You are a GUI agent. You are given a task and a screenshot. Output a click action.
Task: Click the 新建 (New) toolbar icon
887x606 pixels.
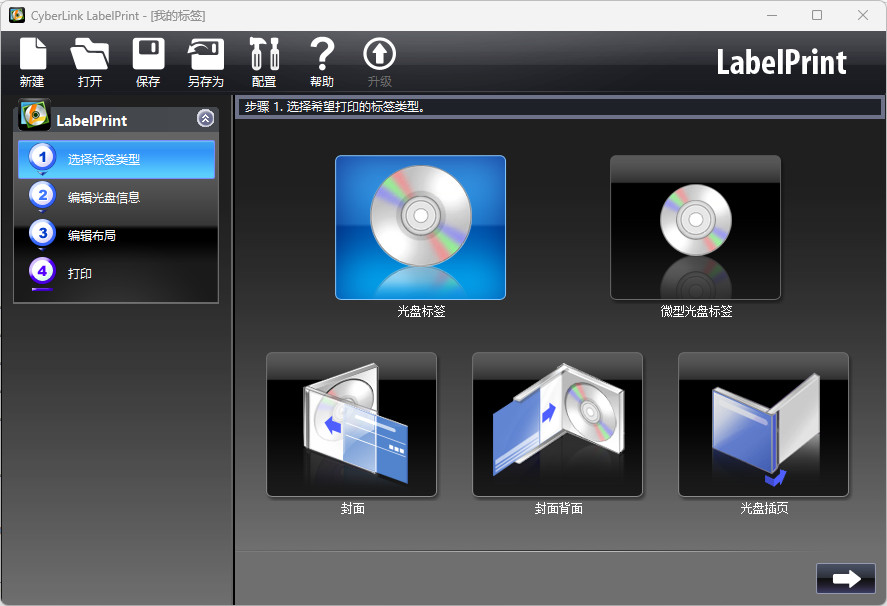(32, 61)
